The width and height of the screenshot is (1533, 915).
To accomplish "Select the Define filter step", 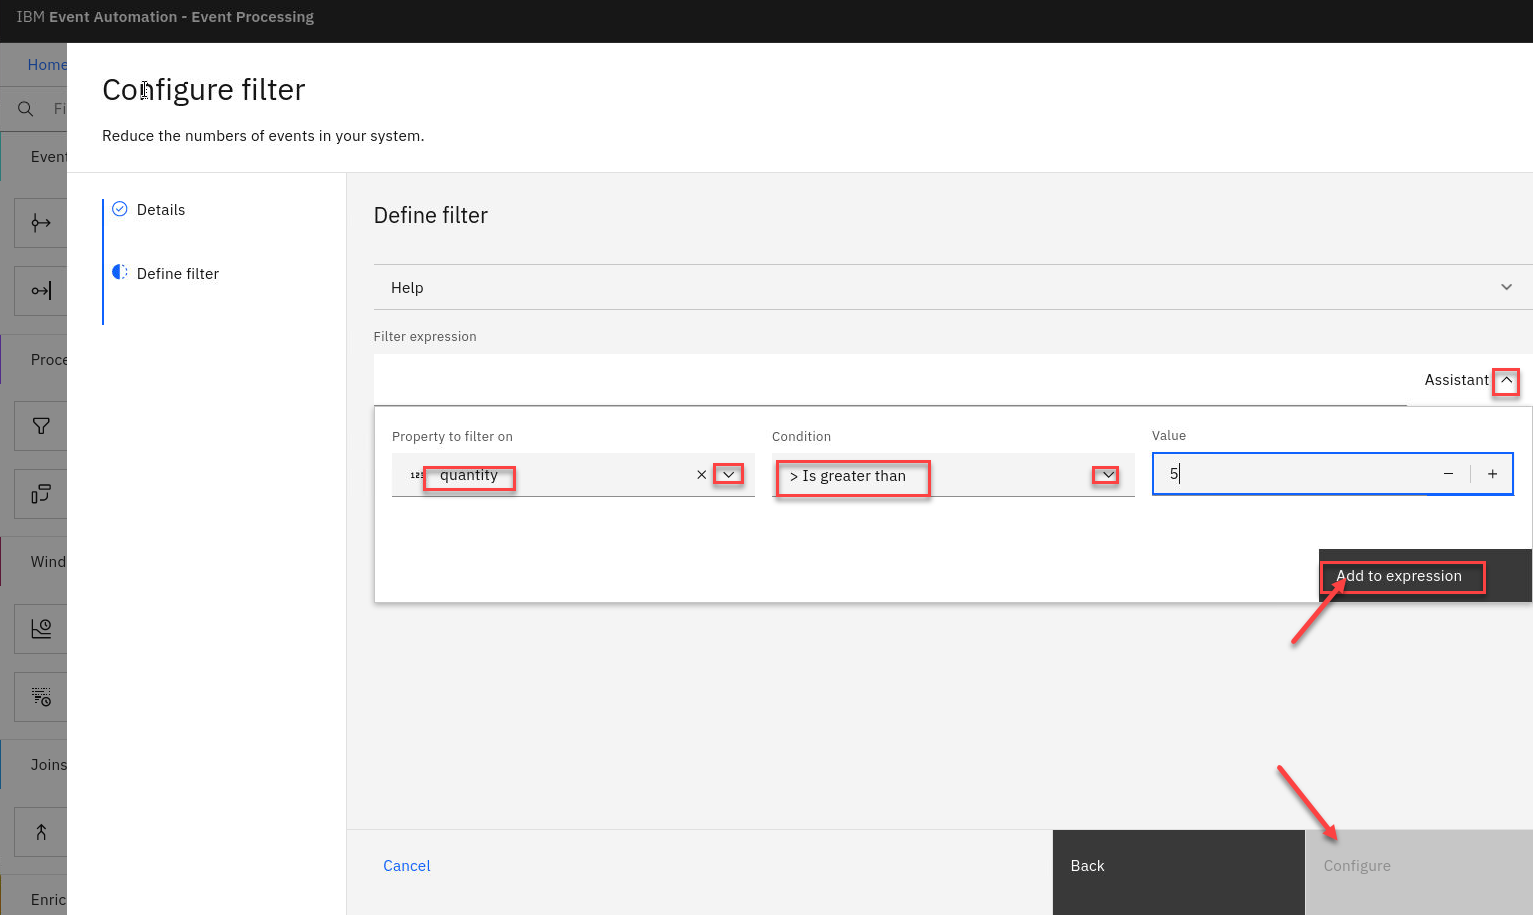I will point(177,274).
